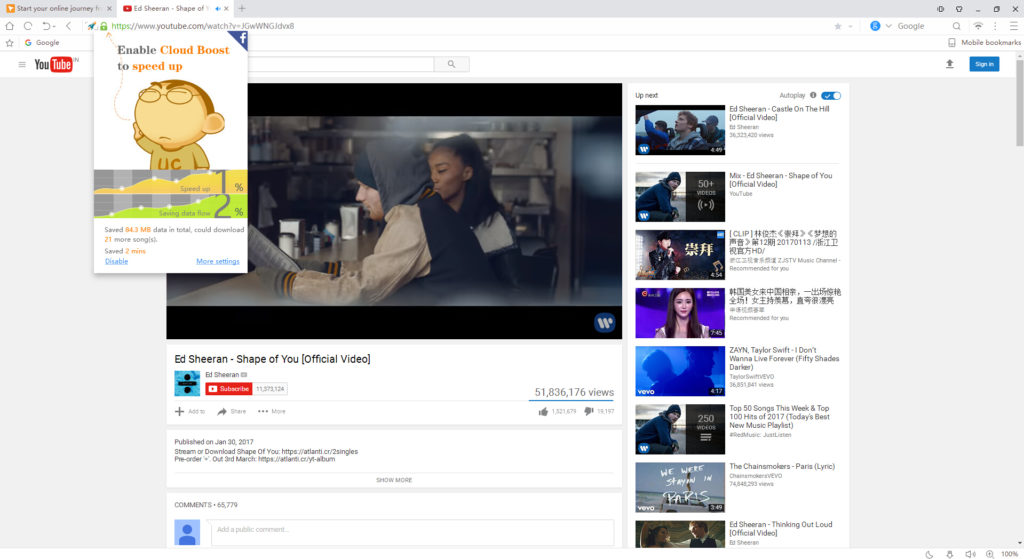Viewport: 1024px width, 559px height.
Task: Click the Share button under the video
Action: pos(232,411)
